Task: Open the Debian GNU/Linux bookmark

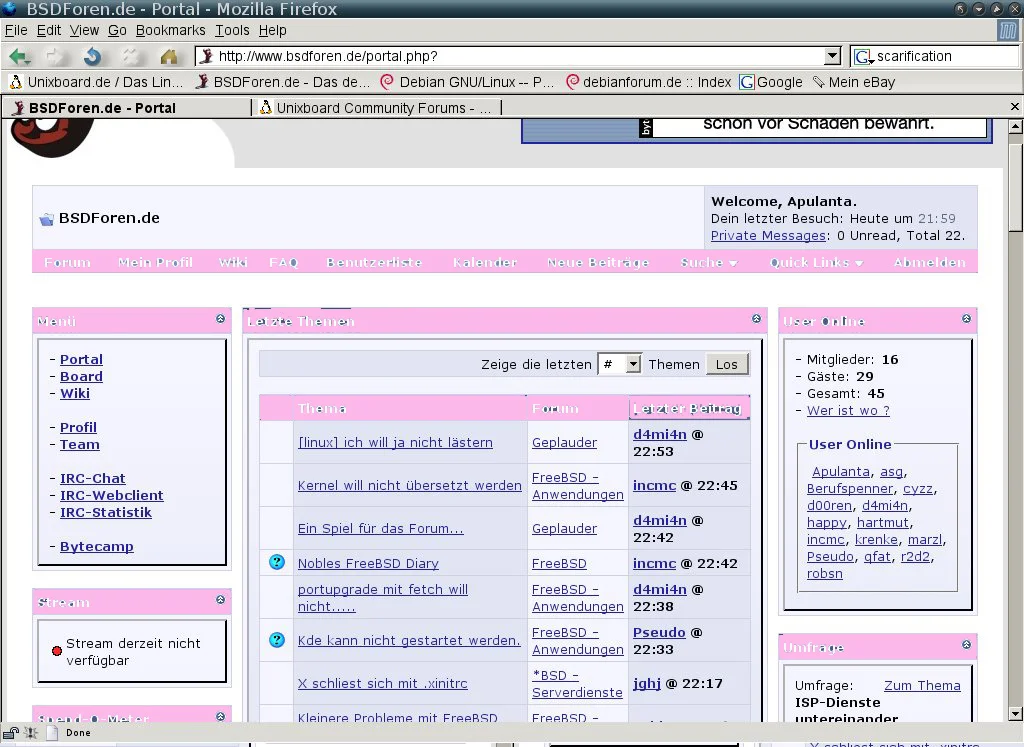Action: click(466, 82)
